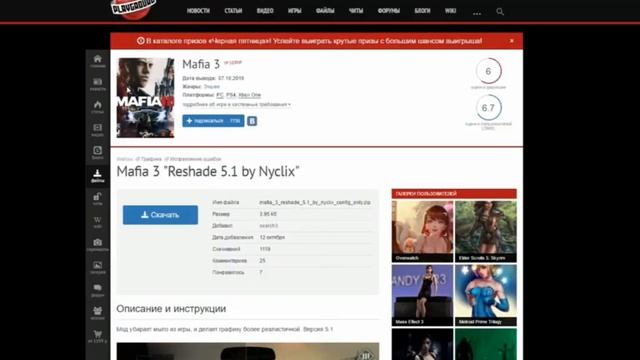Click the file name mafia_3_reshade zip text
Screen dimensions: 640x360
[x=315, y=202]
